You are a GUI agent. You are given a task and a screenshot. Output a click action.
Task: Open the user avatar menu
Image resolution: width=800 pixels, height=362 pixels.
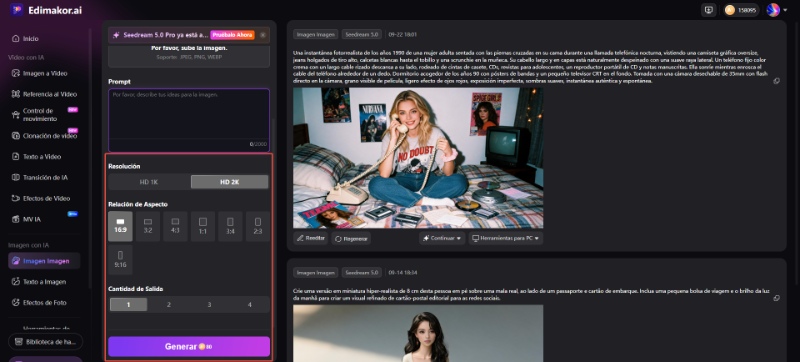tap(776, 10)
